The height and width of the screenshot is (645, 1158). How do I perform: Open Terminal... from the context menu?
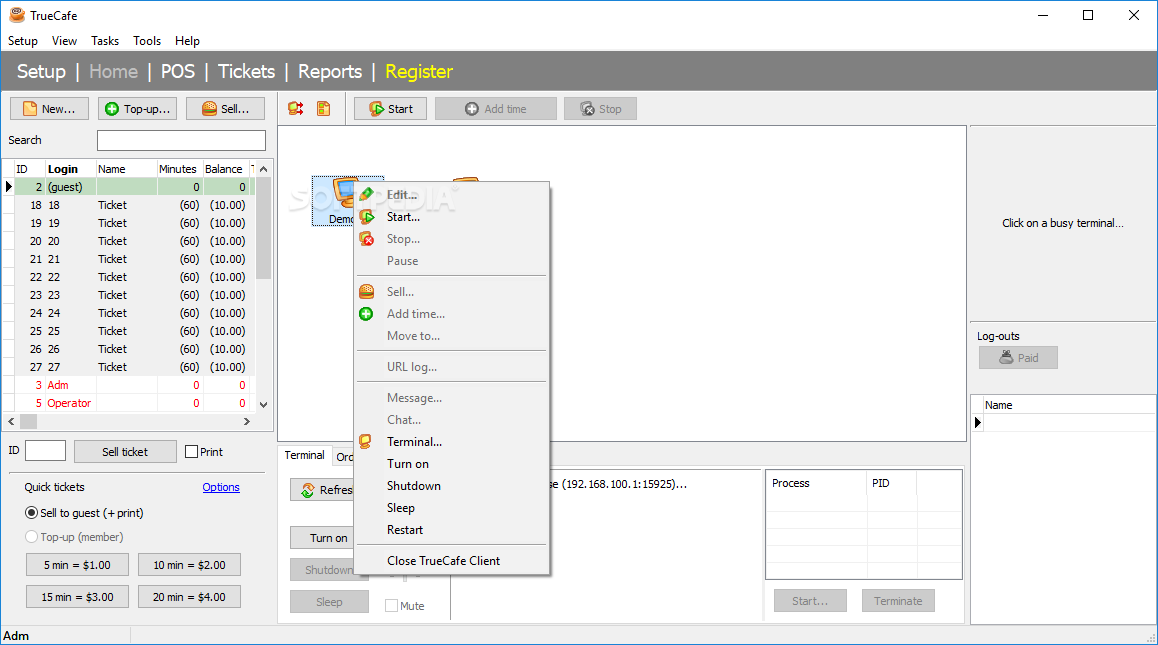click(x=452, y=442)
